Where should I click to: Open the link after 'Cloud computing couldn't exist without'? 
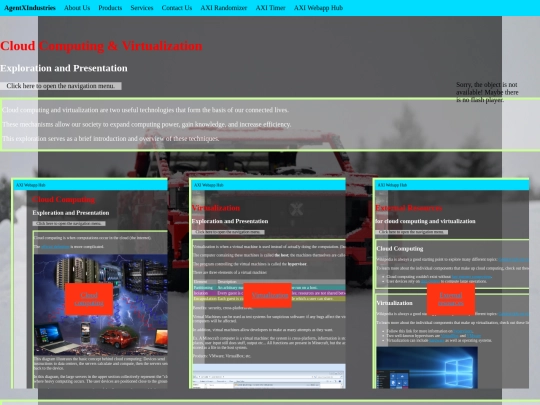tap(471, 277)
